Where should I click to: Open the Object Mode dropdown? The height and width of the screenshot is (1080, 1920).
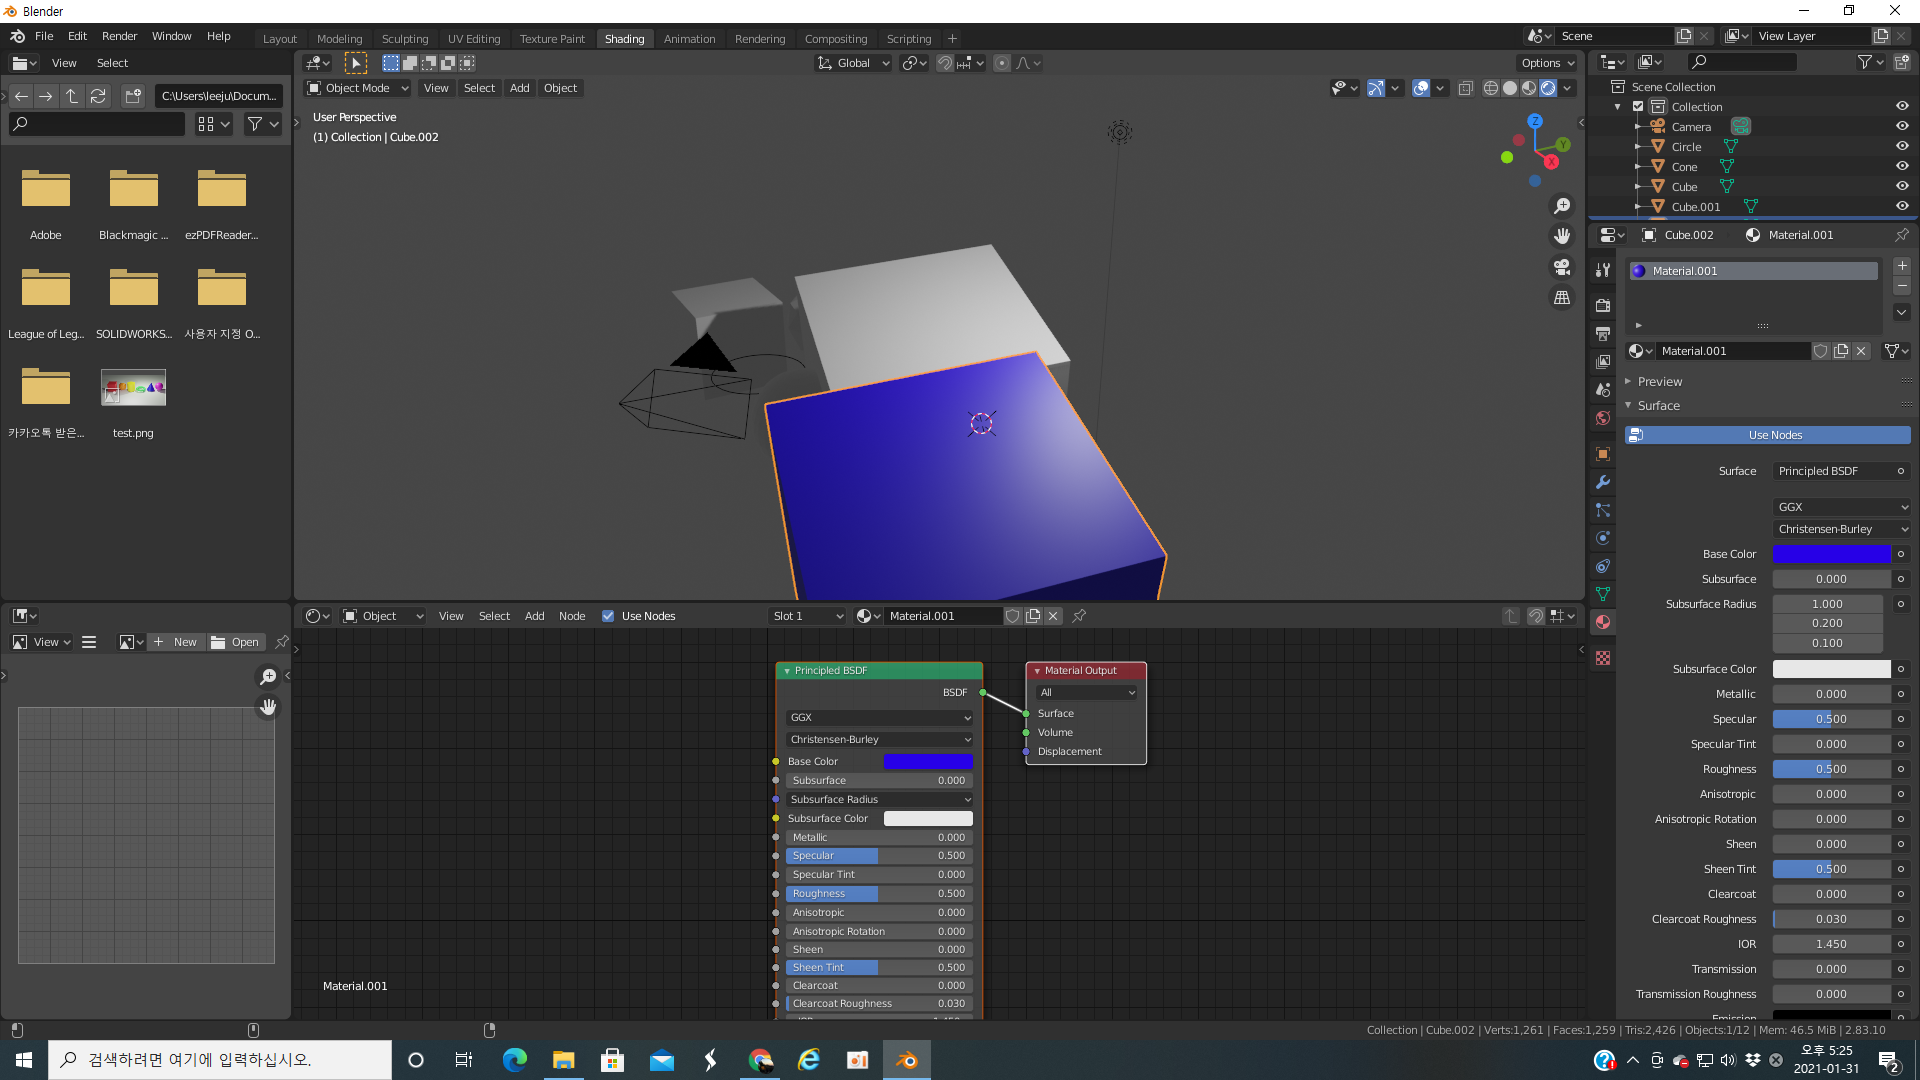357,88
